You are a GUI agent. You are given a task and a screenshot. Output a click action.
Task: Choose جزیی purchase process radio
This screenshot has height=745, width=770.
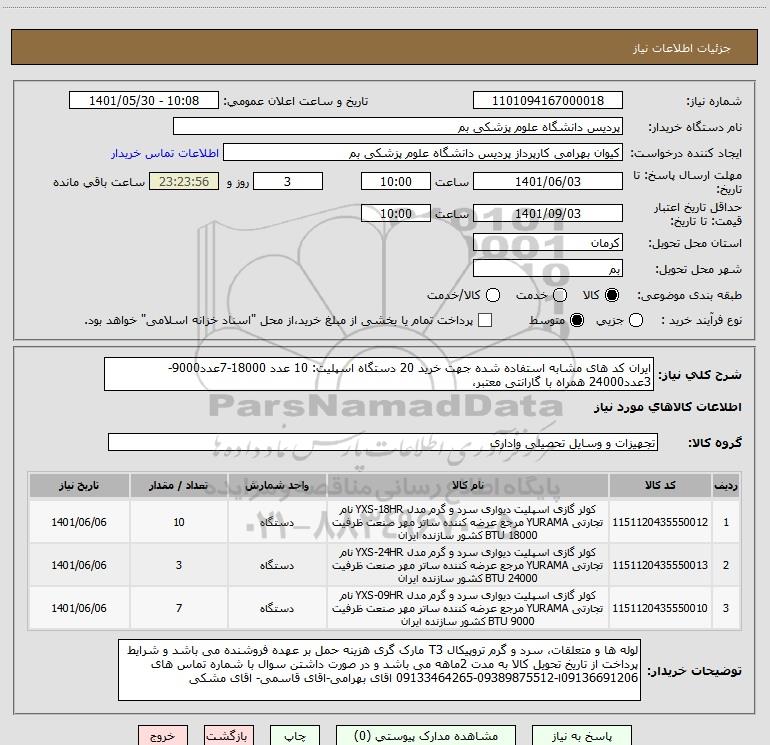point(636,320)
